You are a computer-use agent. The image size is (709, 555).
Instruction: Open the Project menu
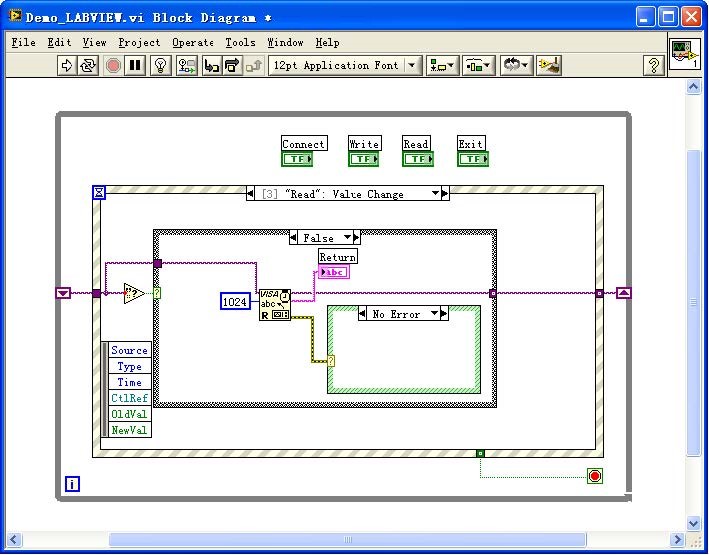click(139, 43)
